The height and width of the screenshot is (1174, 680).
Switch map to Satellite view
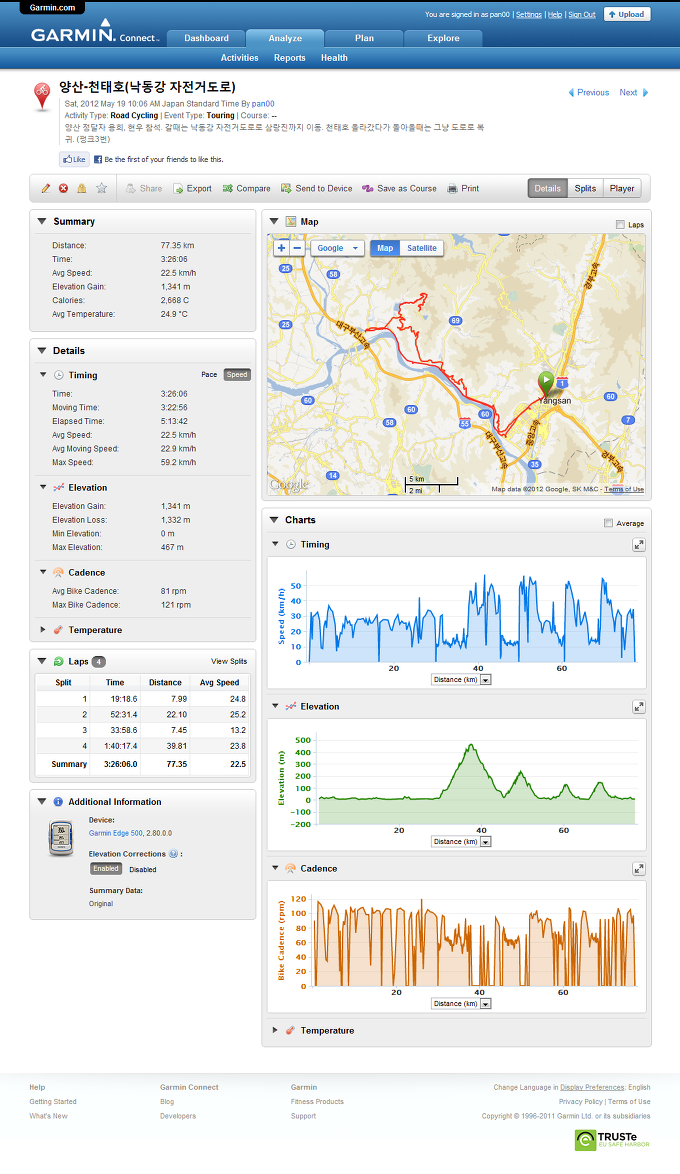pos(422,248)
